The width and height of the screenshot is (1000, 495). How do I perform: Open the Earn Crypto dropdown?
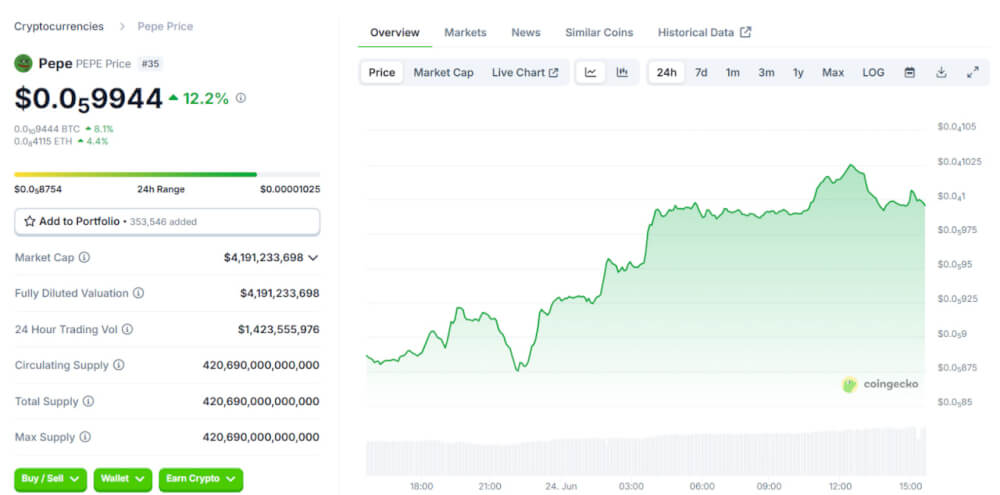(x=200, y=479)
